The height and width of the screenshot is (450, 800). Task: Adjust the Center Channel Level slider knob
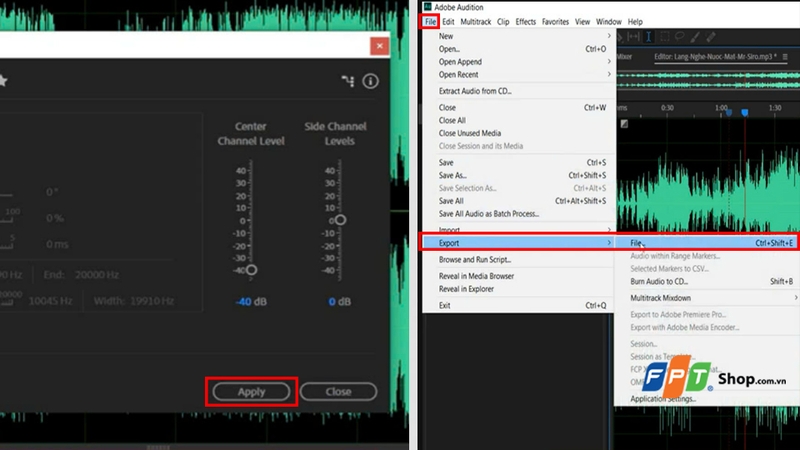click(x=251, y=270)
